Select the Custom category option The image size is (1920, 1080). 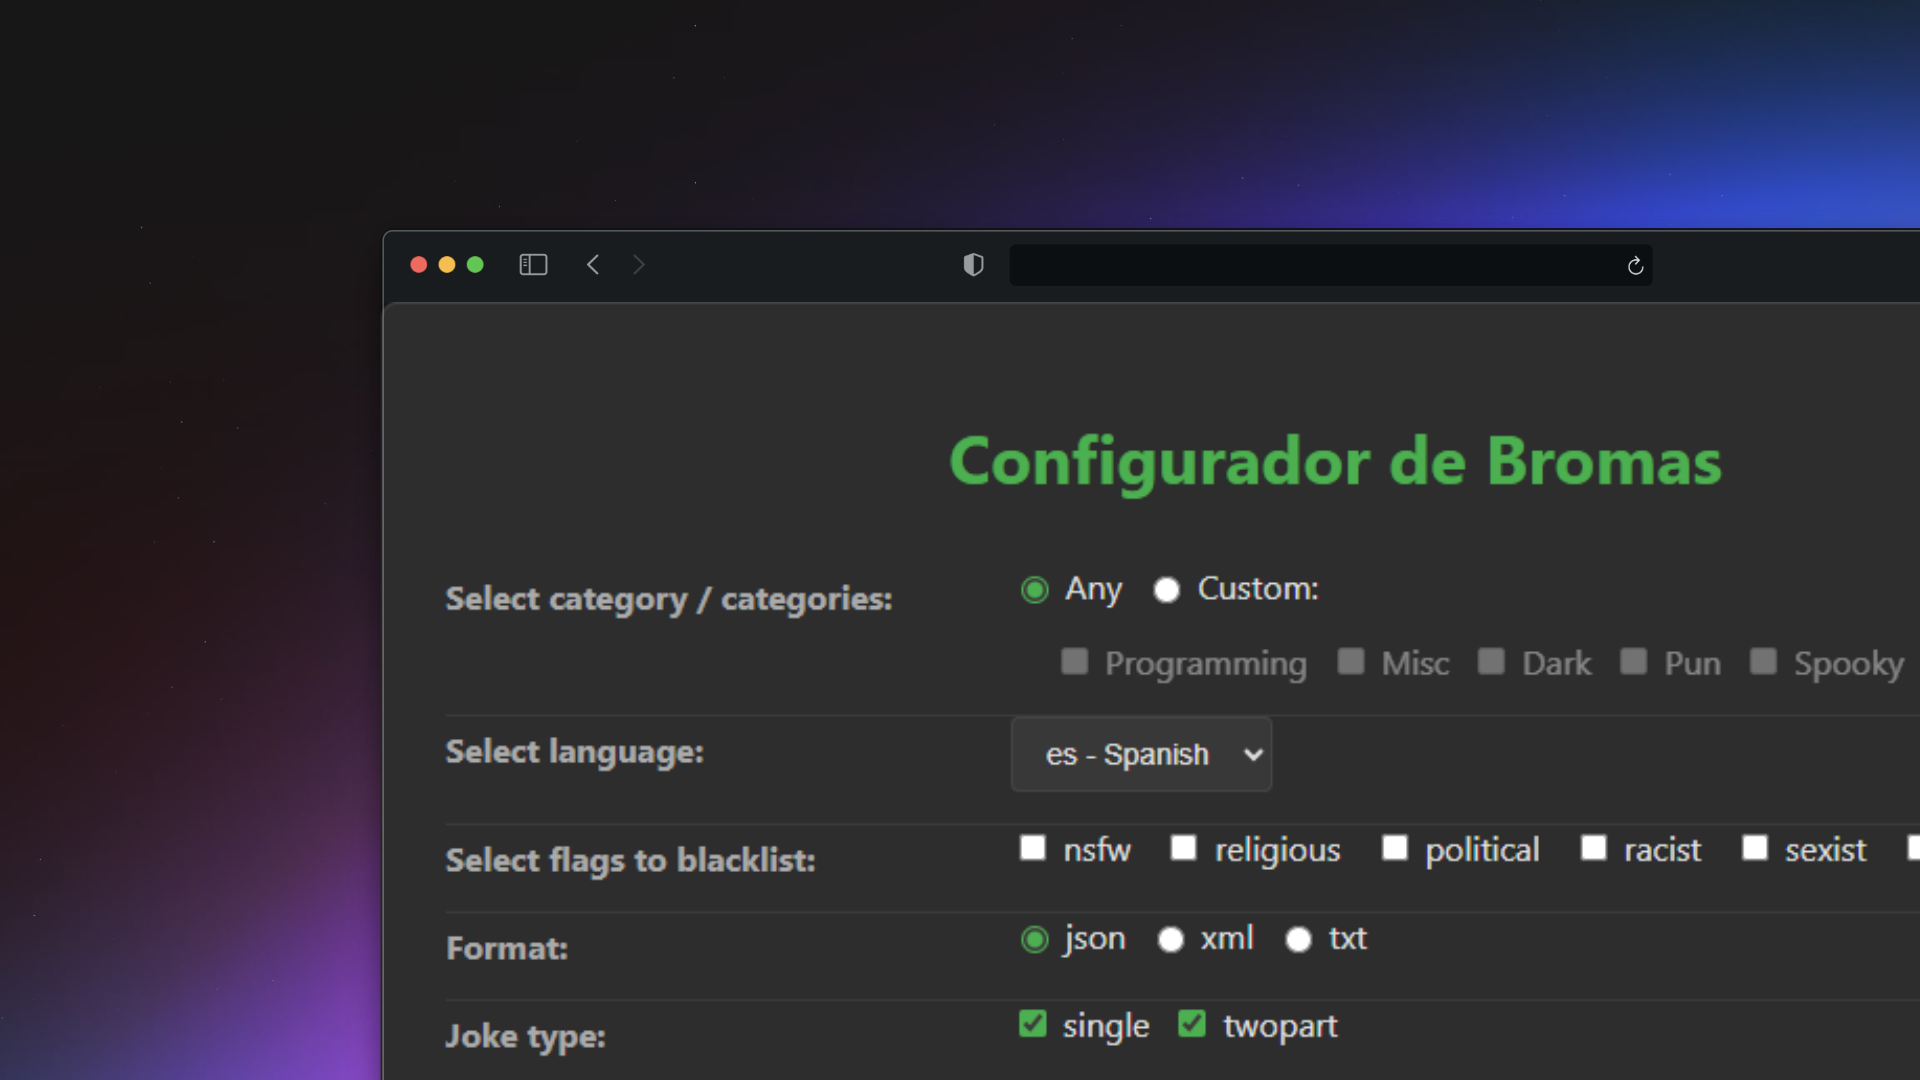[x=1166, y=590]
